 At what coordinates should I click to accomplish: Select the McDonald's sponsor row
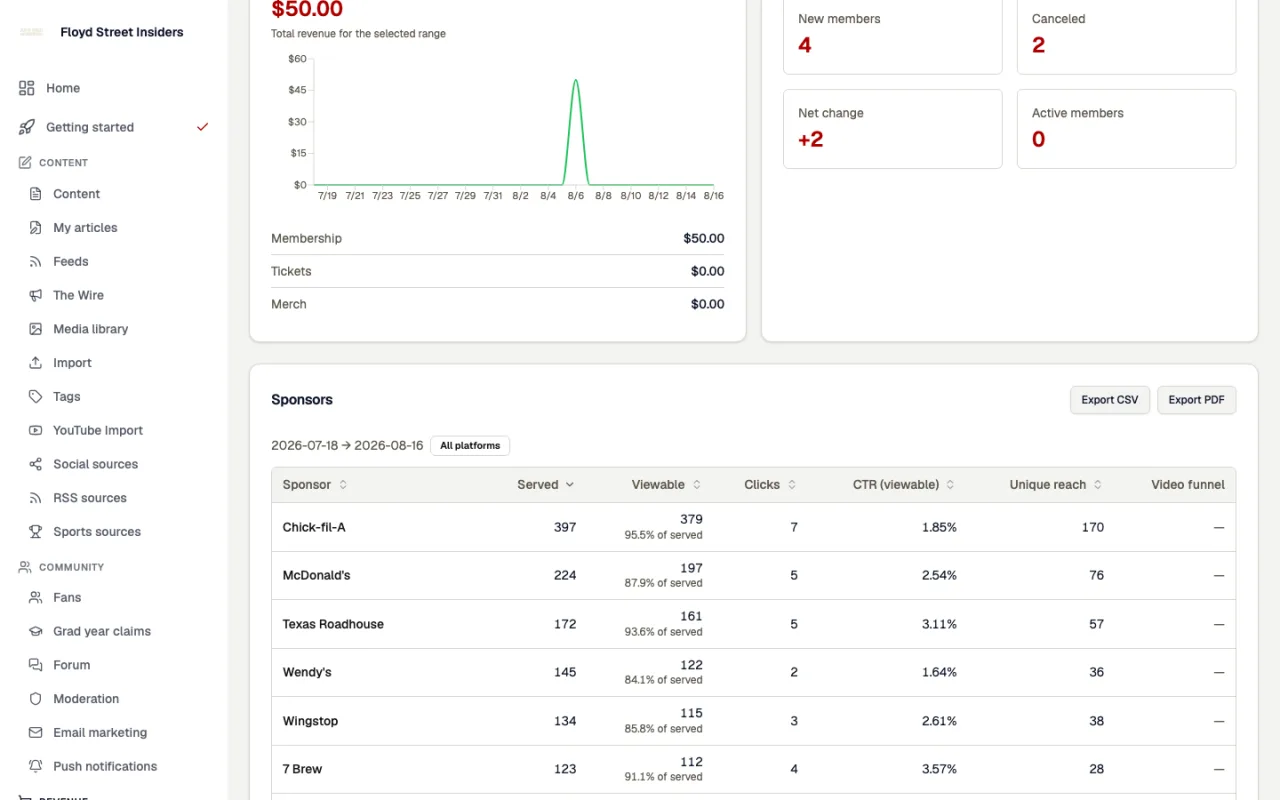tap(753, 575)
